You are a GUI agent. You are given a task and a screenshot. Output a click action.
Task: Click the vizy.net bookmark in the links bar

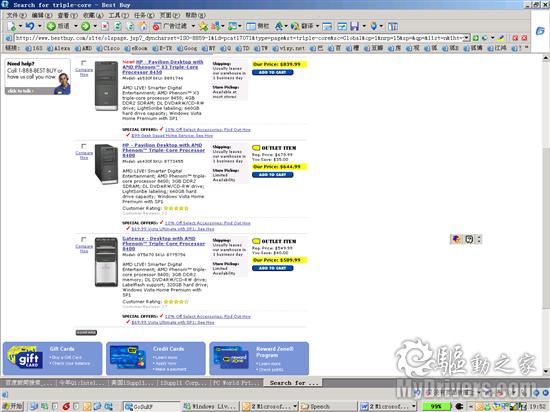[x=289, y=48]
